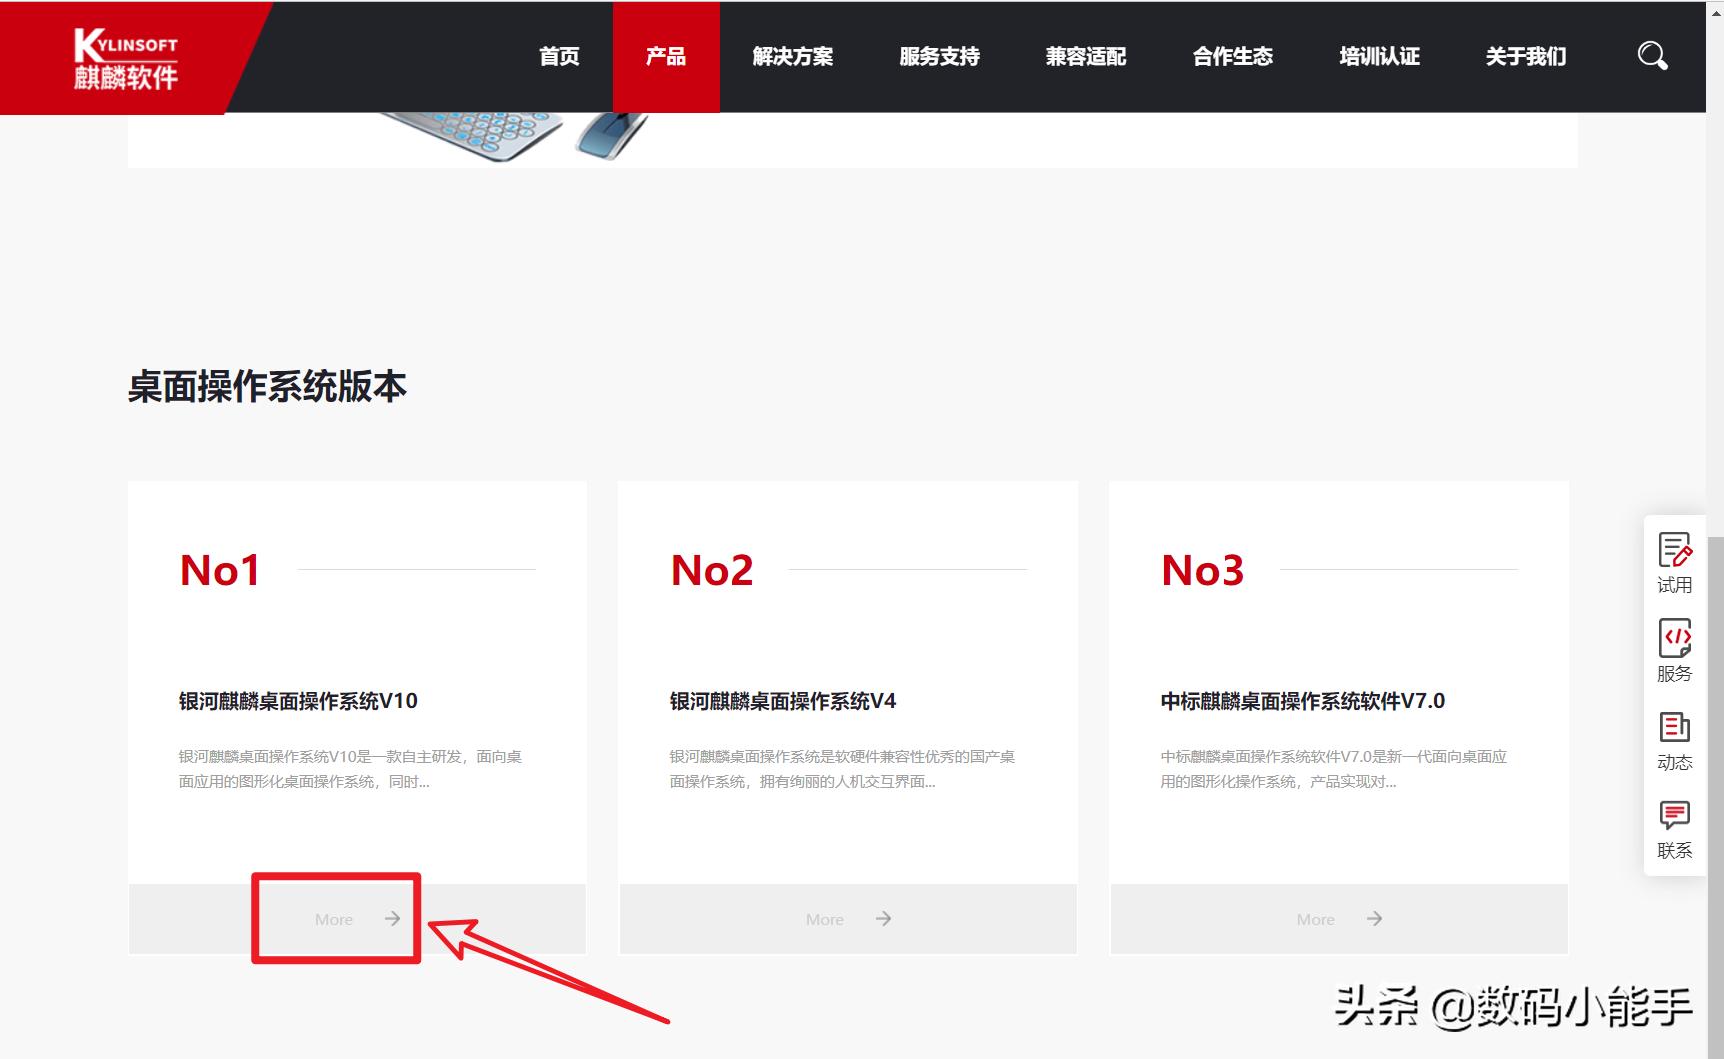This screenshot has width=1724, height=1059.
Task: Open the 服务支持 menu item
Action: coord(938,57)
